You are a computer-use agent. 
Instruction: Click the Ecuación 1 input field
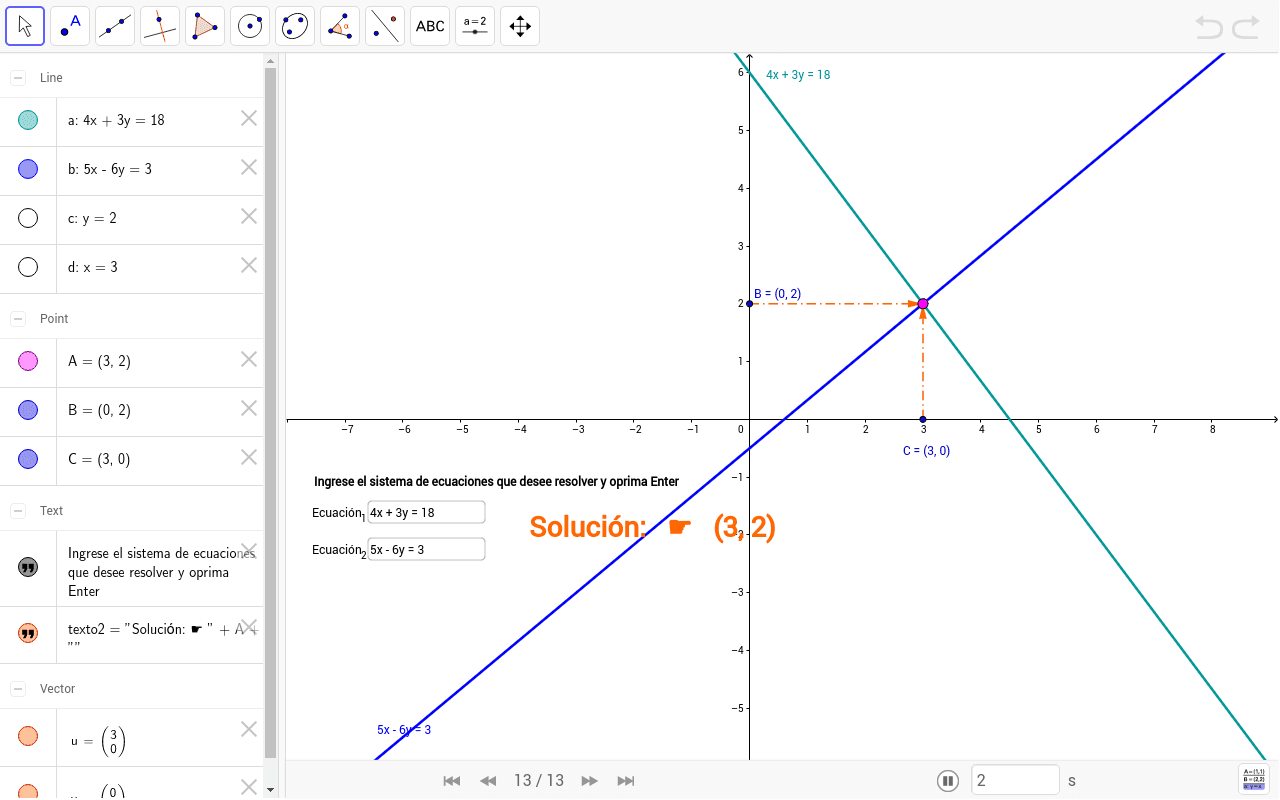click(x=426, y=512)
